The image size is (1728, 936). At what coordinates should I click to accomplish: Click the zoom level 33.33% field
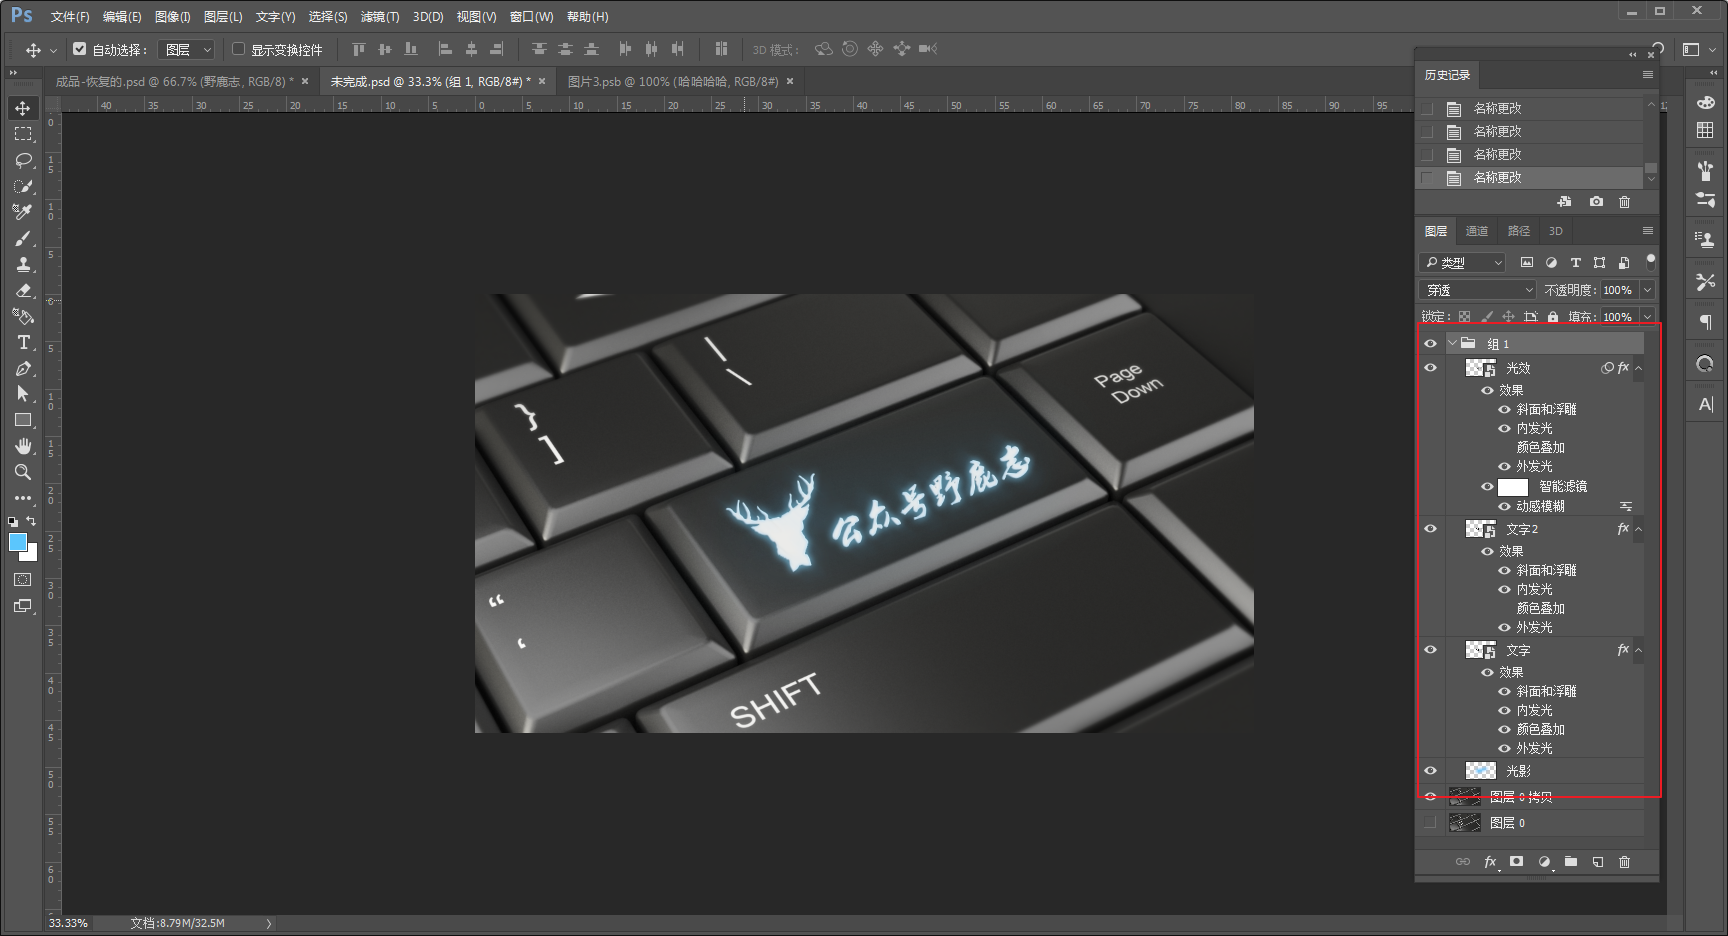68,923
